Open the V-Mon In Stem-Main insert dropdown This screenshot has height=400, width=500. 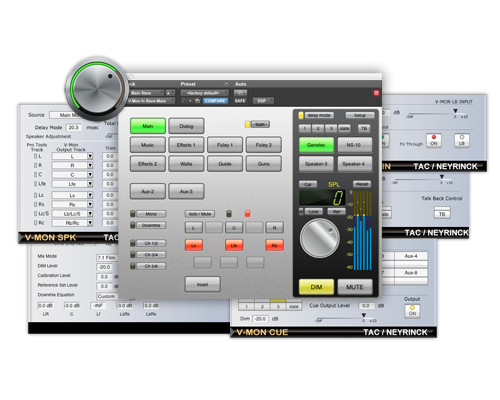tap(151, 101)
